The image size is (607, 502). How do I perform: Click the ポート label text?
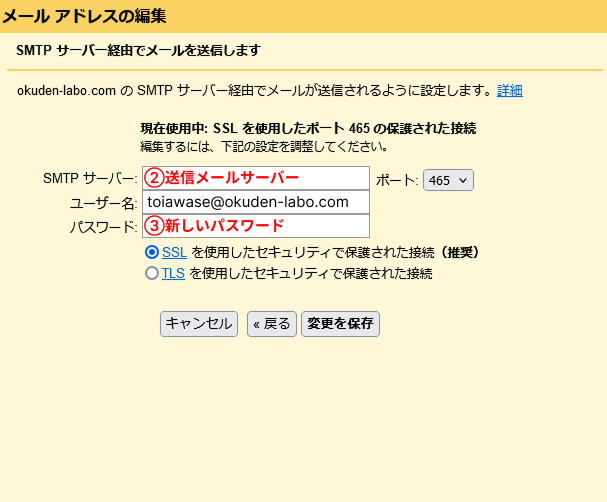coord(397,180)
